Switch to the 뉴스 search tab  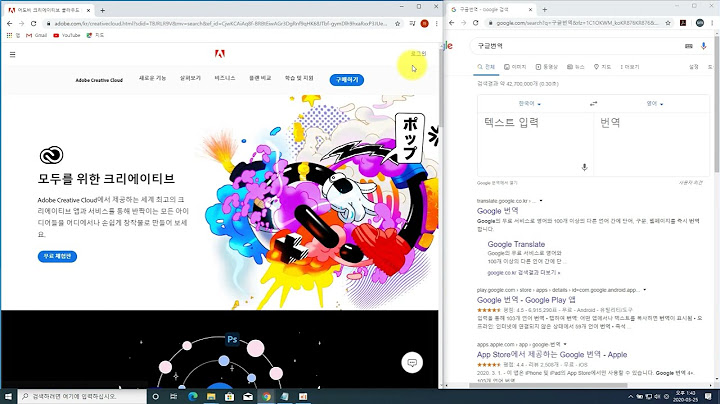pos(575,67)
